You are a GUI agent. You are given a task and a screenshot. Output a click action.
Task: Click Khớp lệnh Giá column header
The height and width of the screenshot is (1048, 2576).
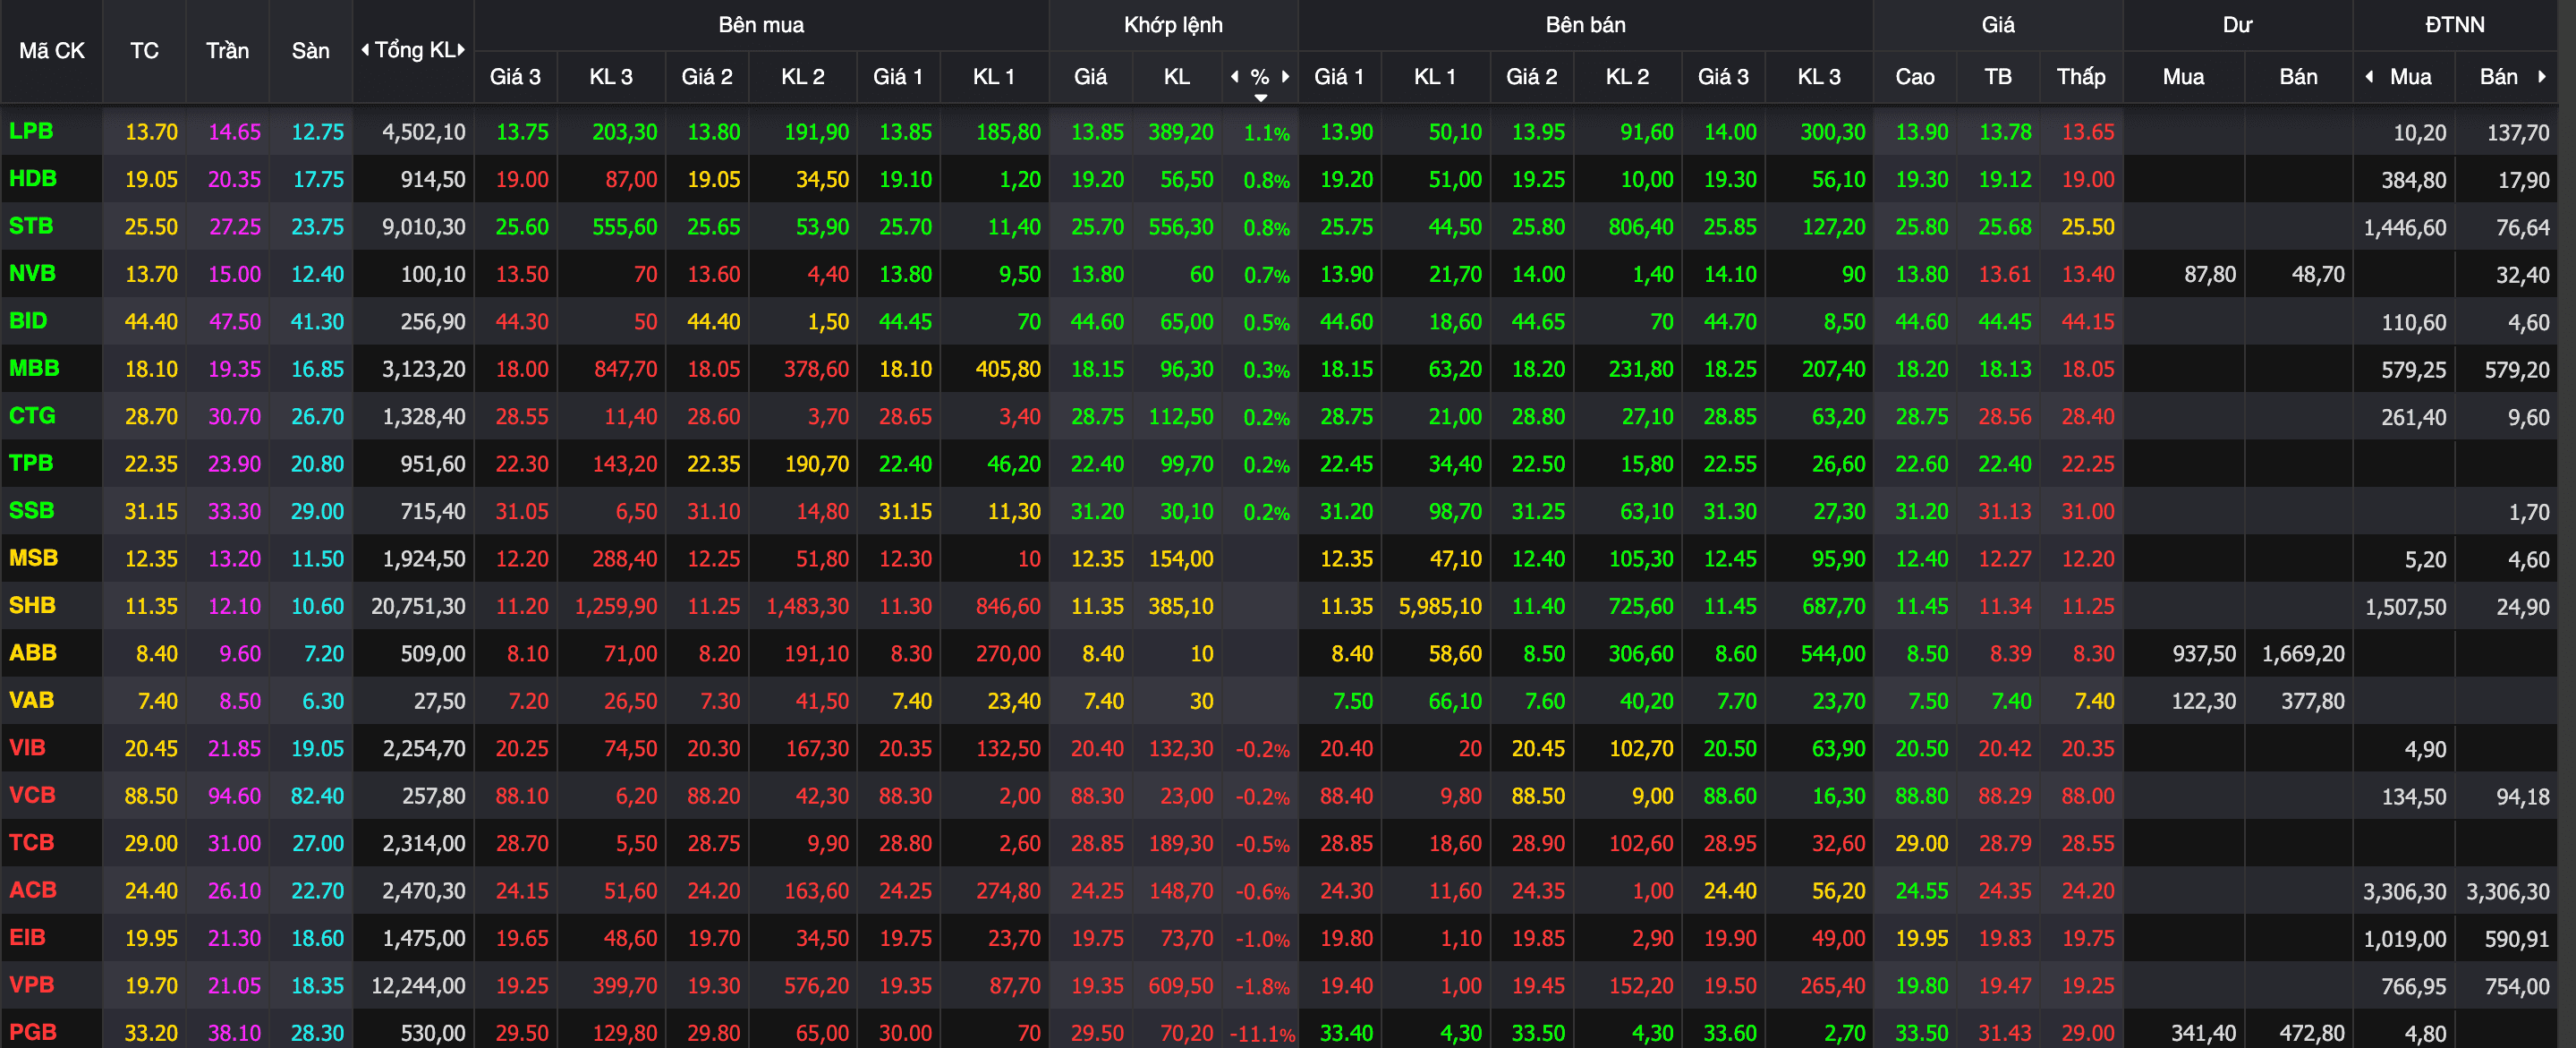pos(1090,77)
